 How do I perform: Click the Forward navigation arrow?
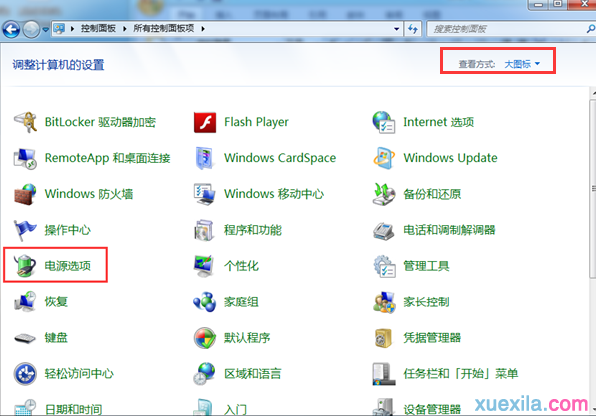(x=31, y=29)
